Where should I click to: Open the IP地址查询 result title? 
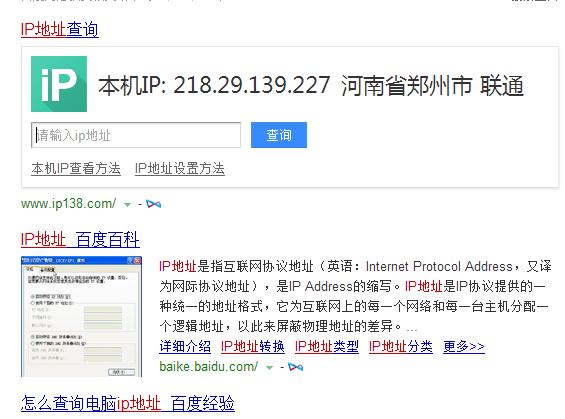pyautogui.click(x=59, y=29)
